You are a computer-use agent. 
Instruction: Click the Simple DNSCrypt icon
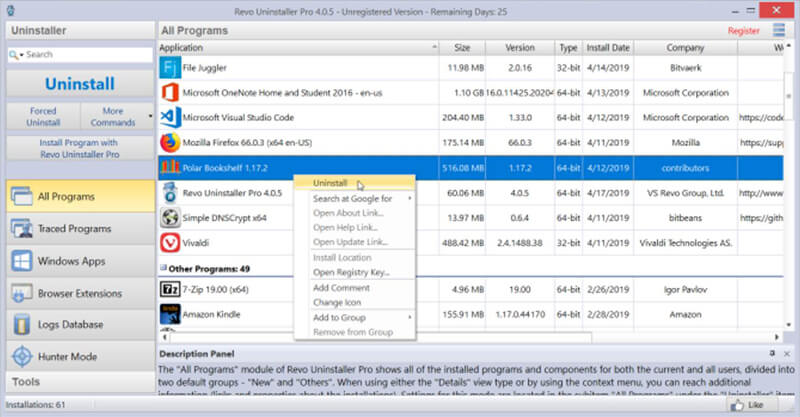click(x=170, y=218)
